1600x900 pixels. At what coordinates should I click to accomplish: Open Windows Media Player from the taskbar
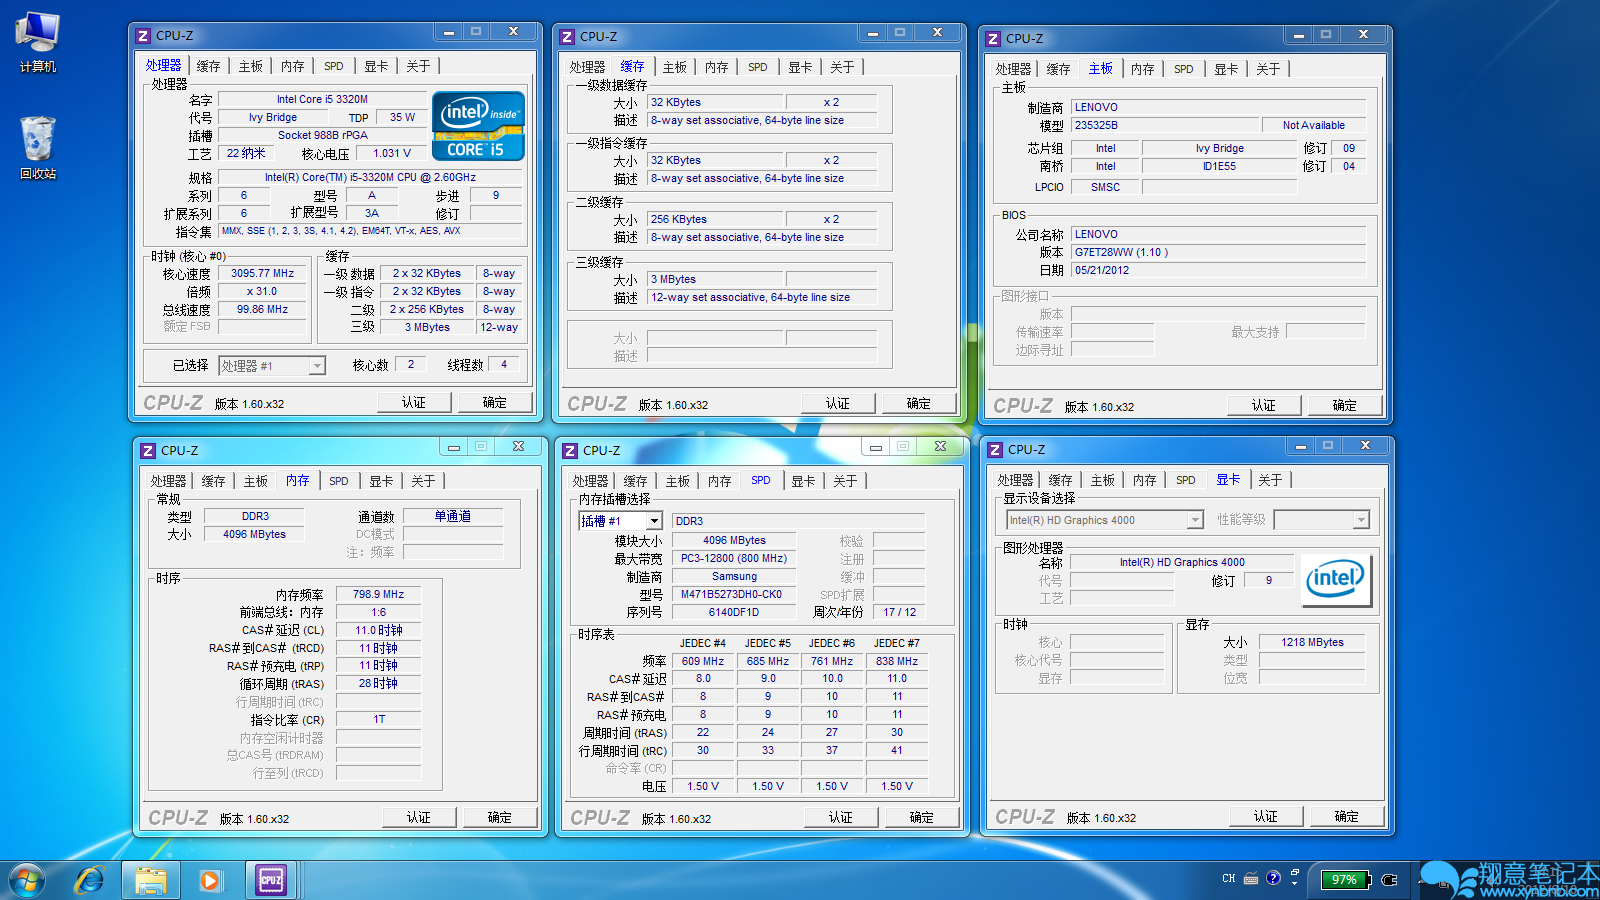[210, 880]
